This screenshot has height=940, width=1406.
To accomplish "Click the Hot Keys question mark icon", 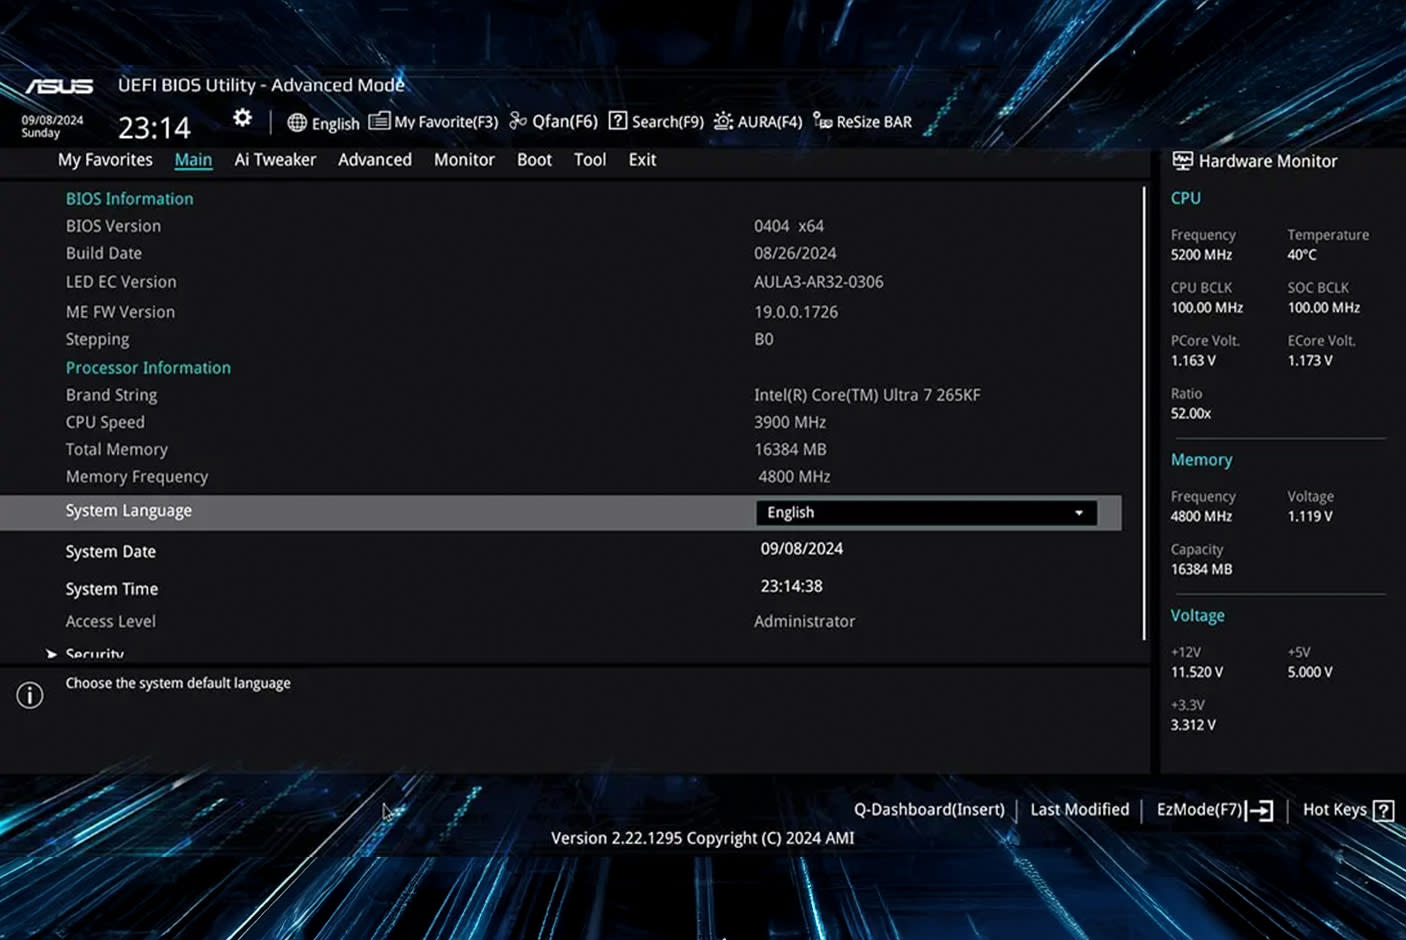I will [x=1384, y=810].
